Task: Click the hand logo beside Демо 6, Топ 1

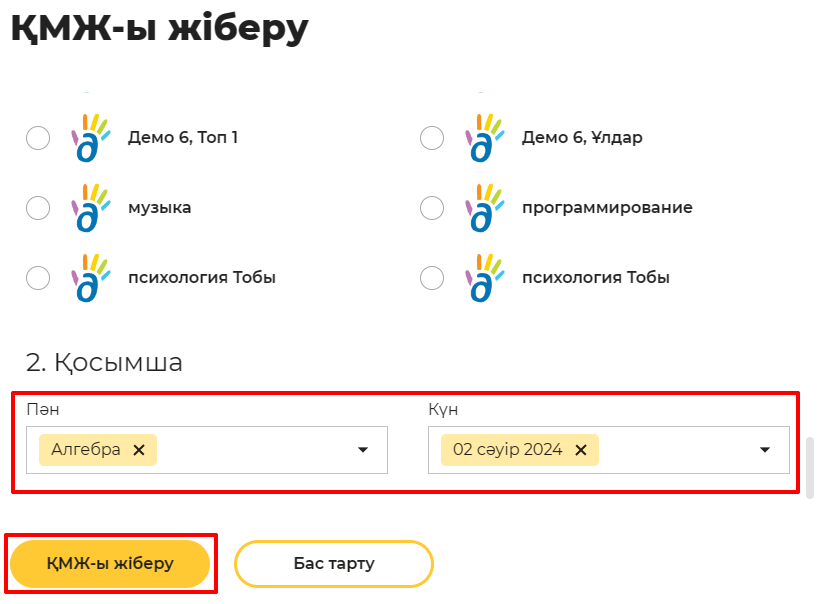Action: (x=91, y=138)
